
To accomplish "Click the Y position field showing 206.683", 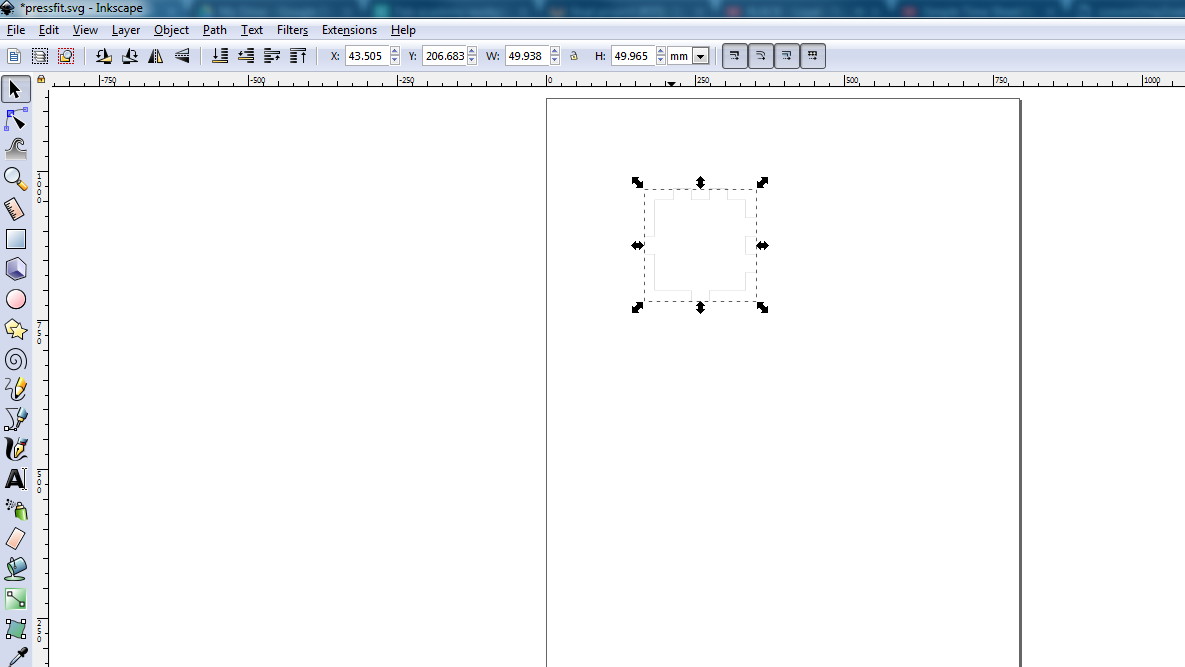I will click(x=445, y=56).
